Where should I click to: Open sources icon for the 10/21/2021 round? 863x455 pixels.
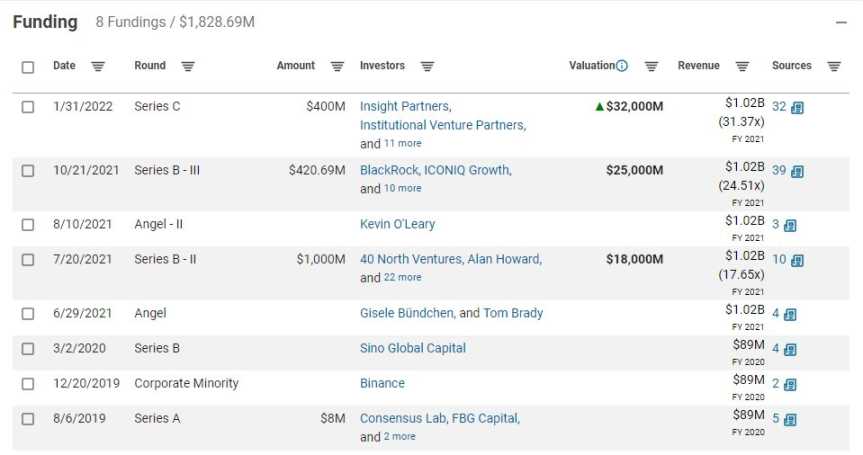[797, 172]
